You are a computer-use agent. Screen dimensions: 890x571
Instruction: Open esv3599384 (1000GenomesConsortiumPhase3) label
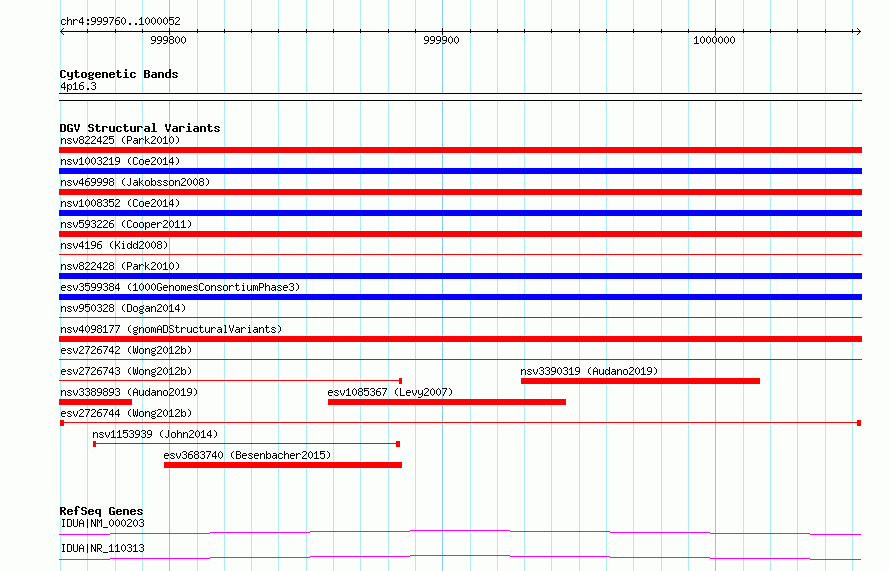[x=180, y=287]
